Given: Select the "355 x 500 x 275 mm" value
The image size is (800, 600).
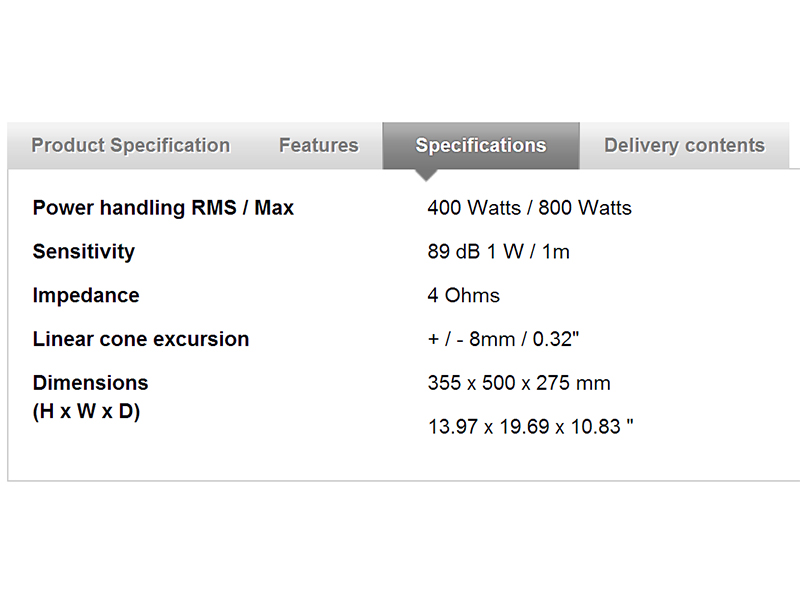Looking at the screenshot, I should (x=518, y=383).
